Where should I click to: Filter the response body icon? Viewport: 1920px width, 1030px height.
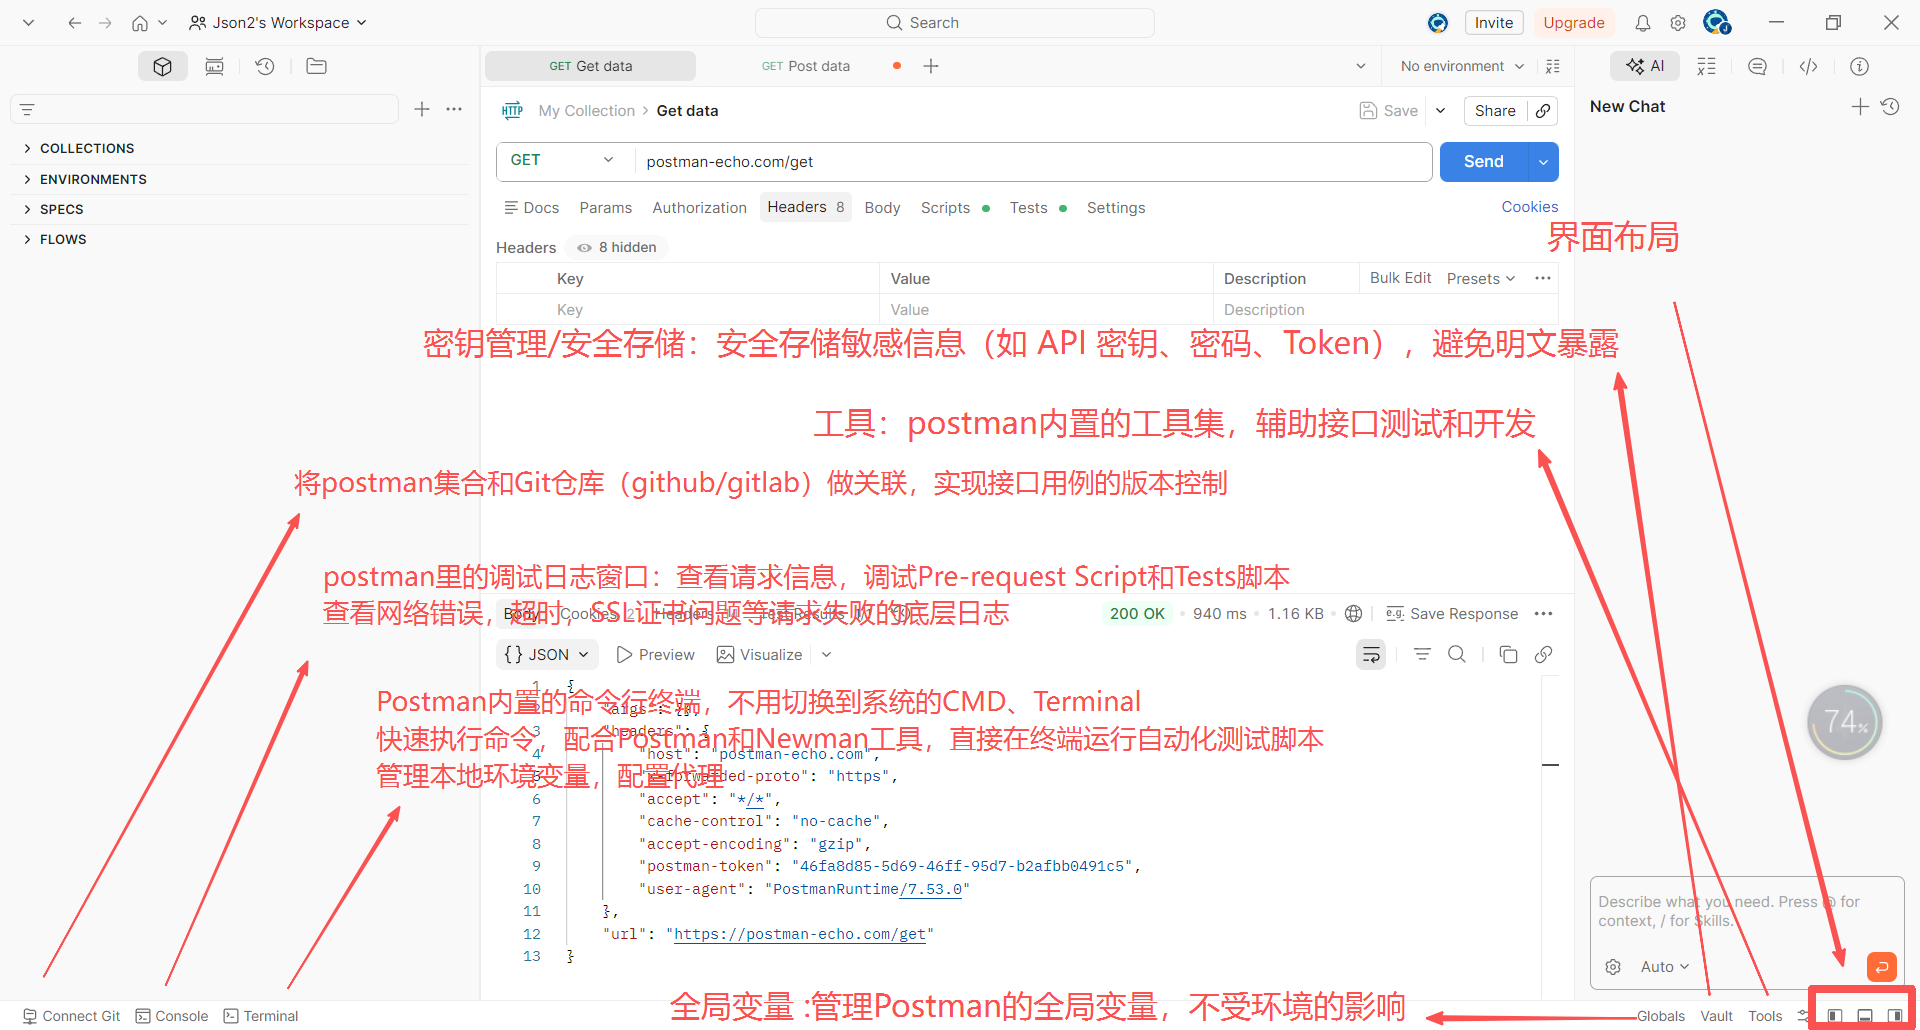(x=1422, y=654)
